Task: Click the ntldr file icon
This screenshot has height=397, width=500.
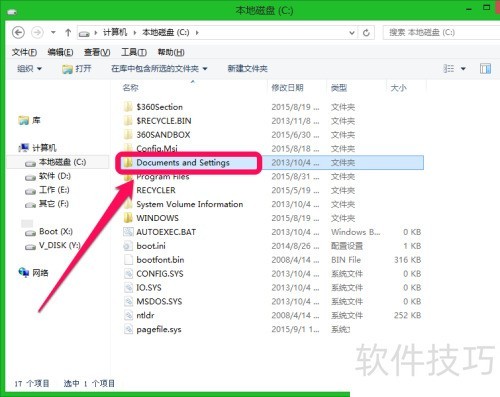Action: coord(128,315)
